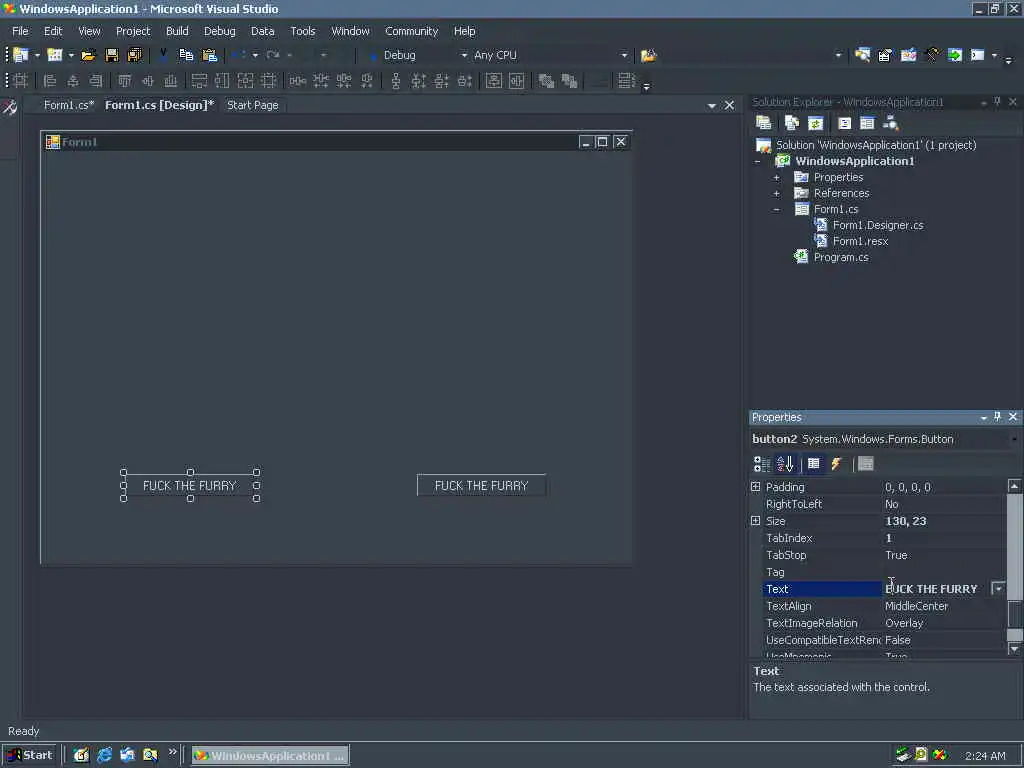Screen dimensions: 1024x768
Task: Open the Text property value dropdown arrow
Action: point(998,588)
